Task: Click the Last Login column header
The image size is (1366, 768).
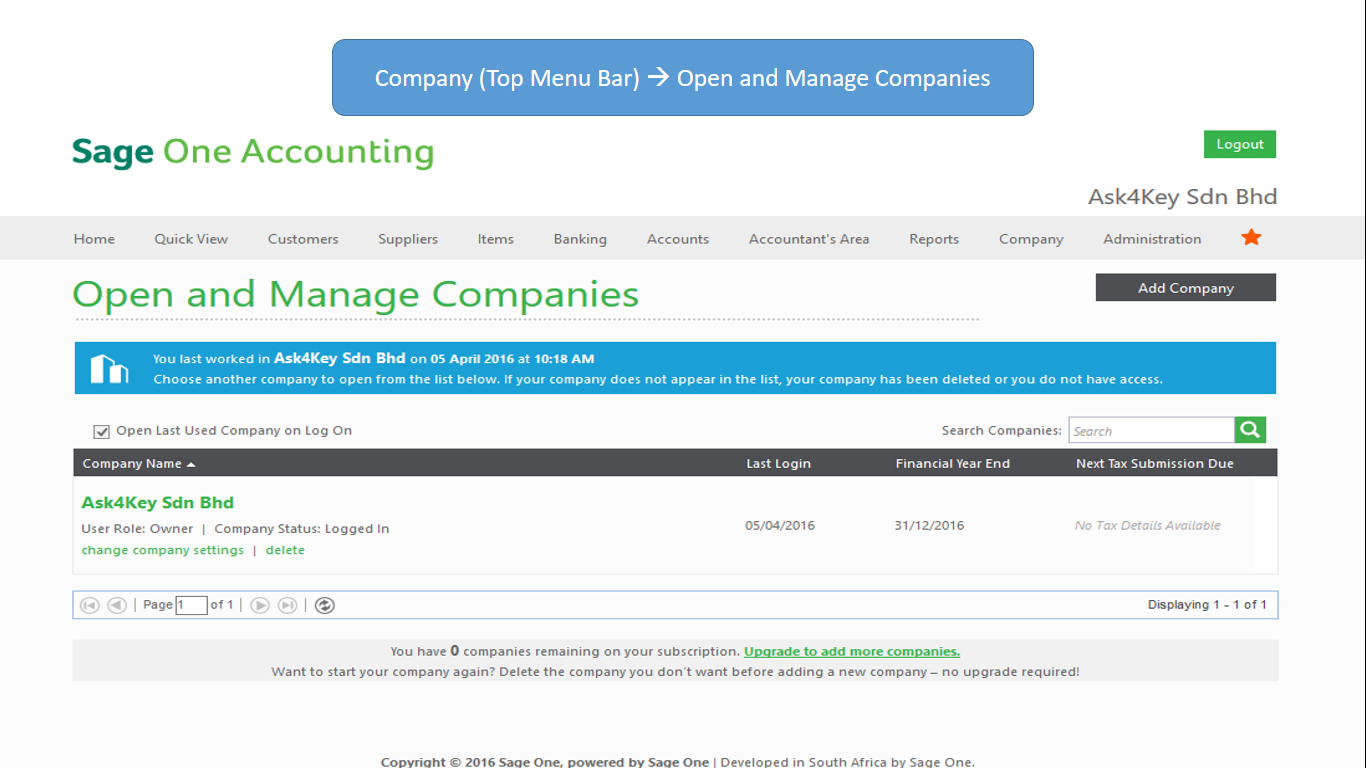Action: (x=778, y=463)
